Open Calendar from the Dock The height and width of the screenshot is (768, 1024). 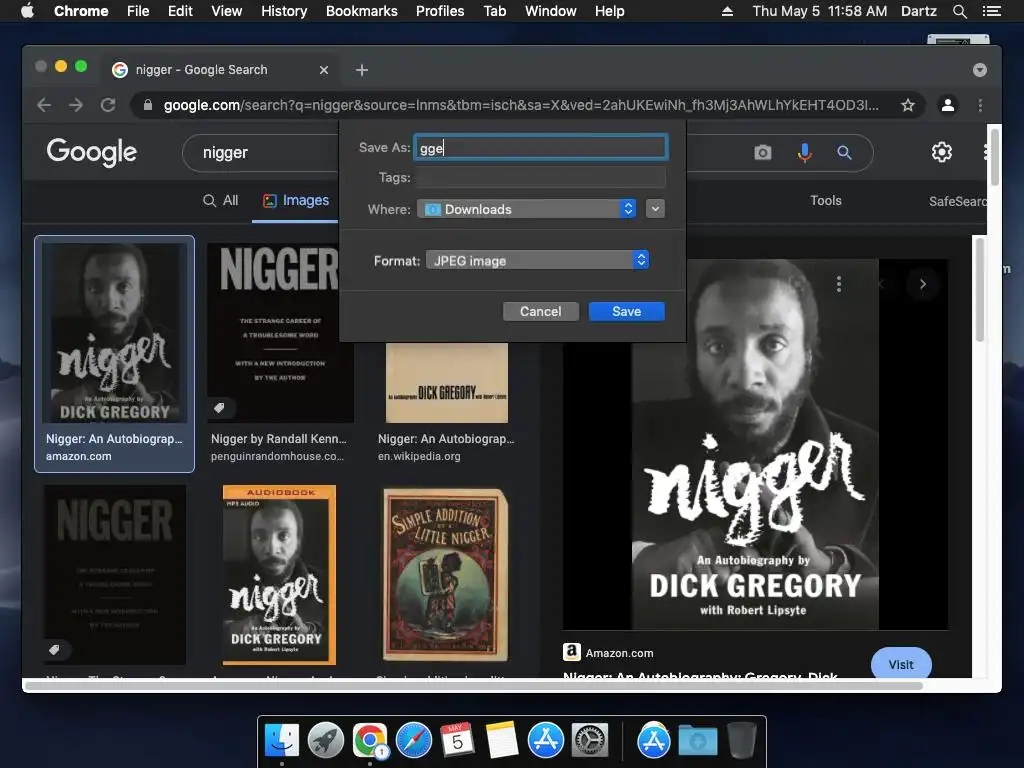tap(457, 741)
